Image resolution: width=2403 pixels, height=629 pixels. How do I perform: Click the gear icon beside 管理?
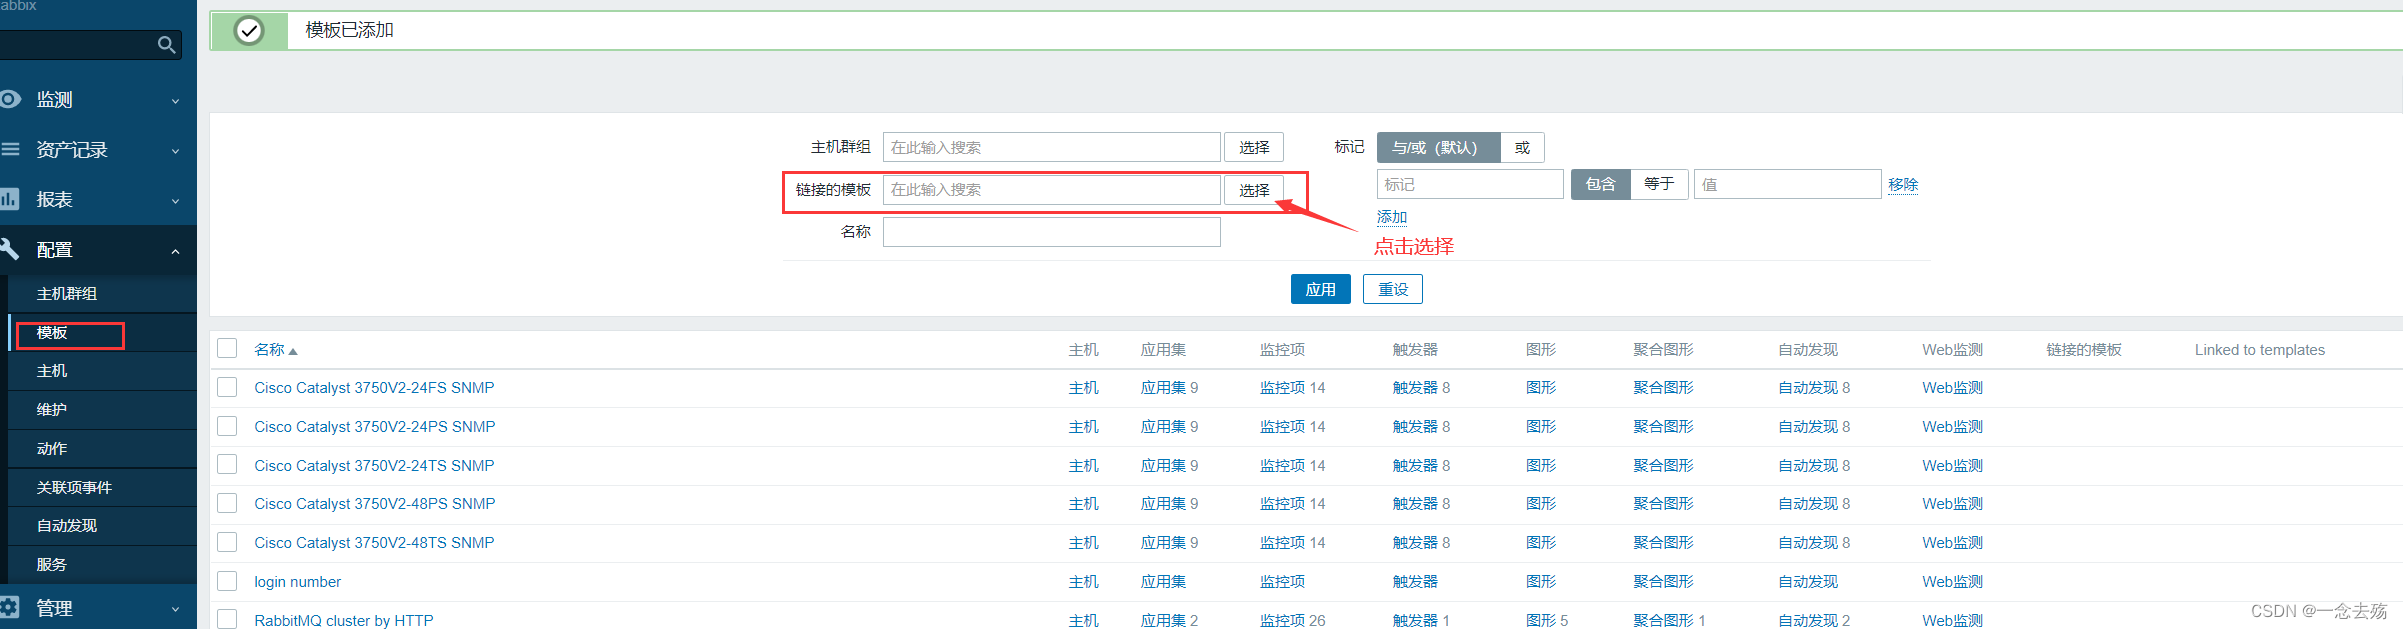pos(10,607)
